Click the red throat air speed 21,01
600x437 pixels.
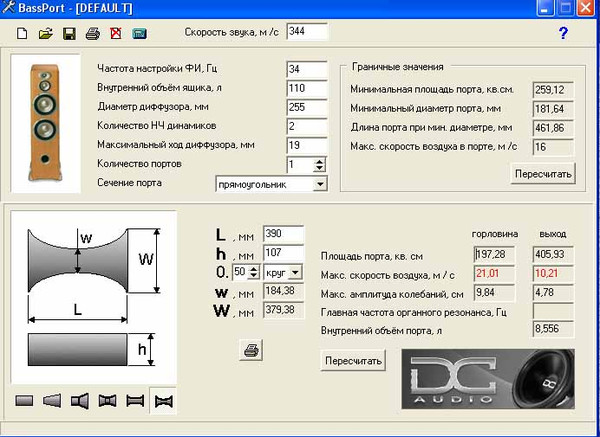pyautogui.click(x=494, y=274)
